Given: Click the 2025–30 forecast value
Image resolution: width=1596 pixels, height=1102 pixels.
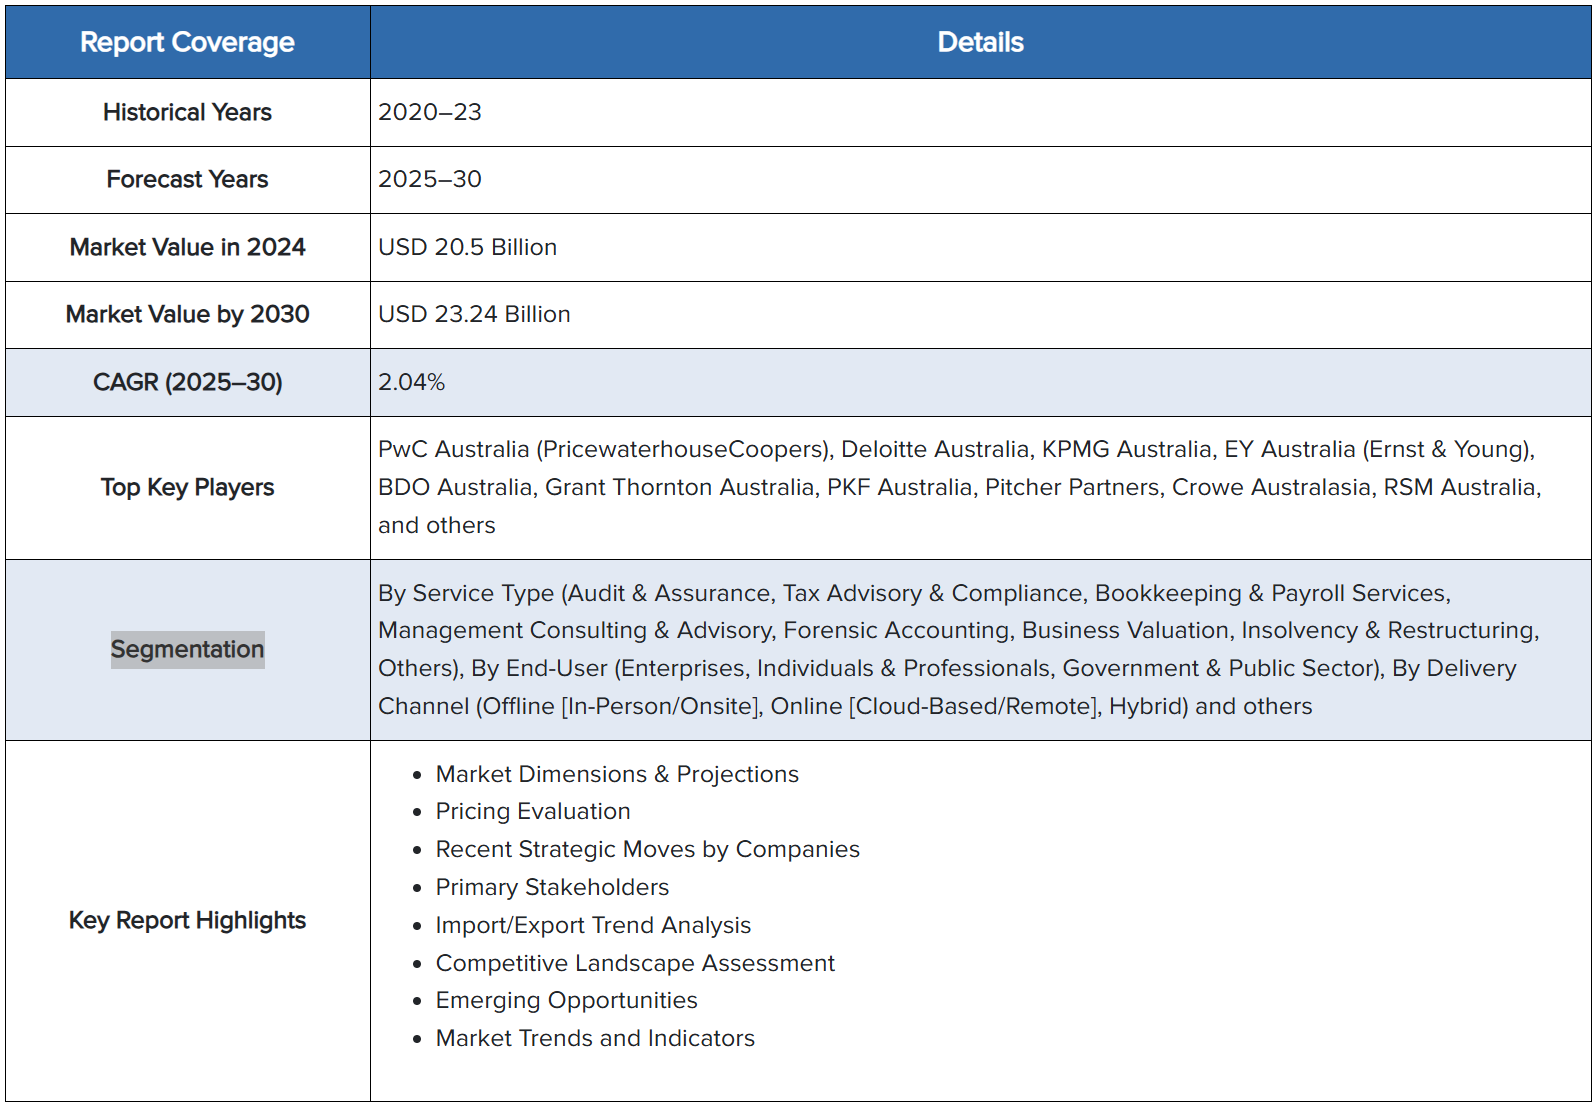Looking at the screenshot, I should pyautogui.click(x=430, y=179).
